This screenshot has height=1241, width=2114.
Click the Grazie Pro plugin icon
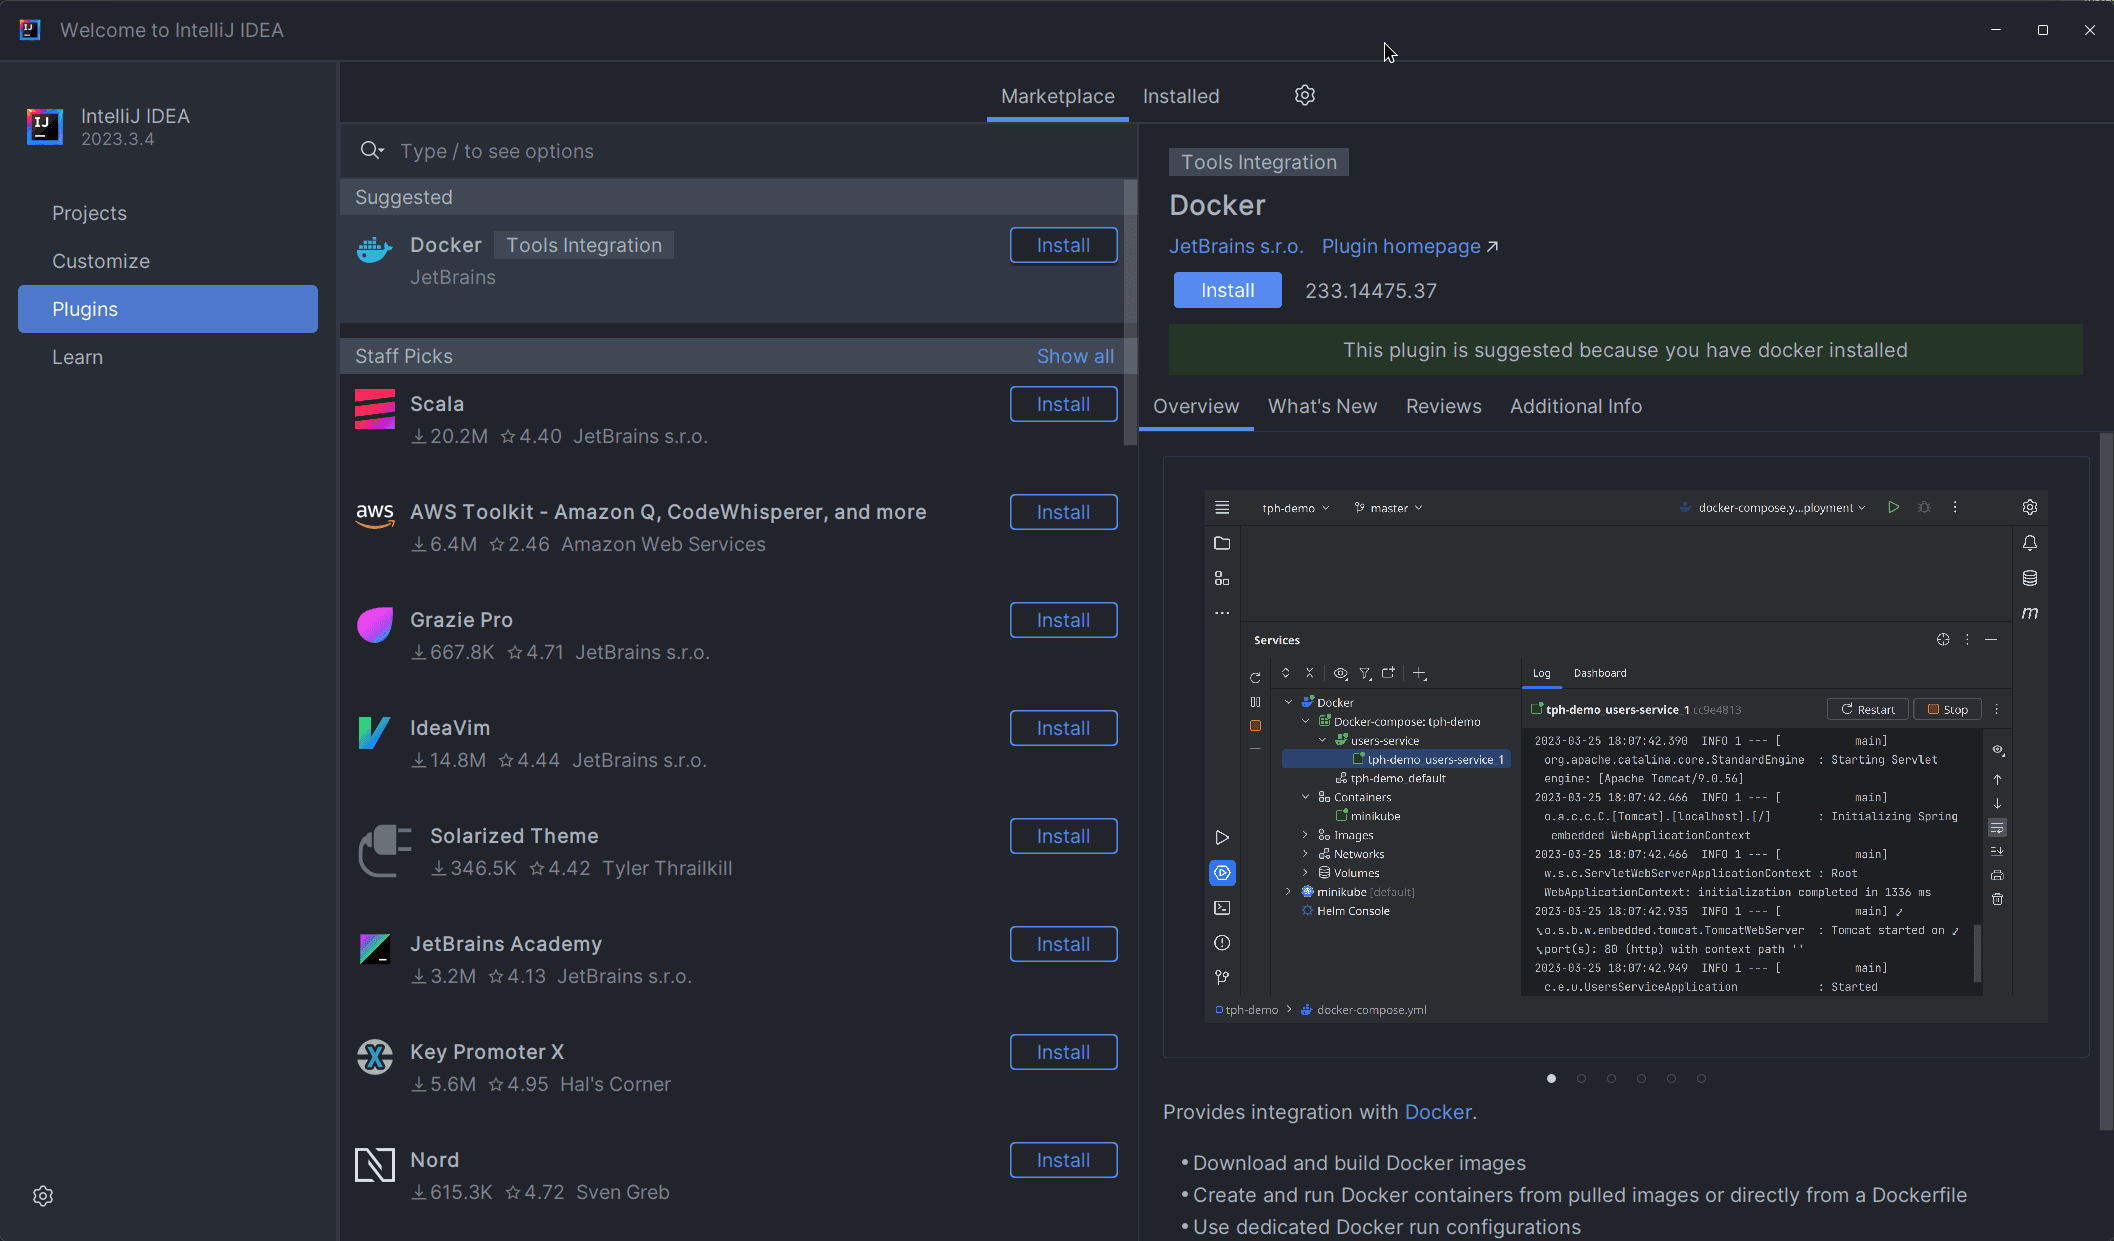(x=375, y=625)
